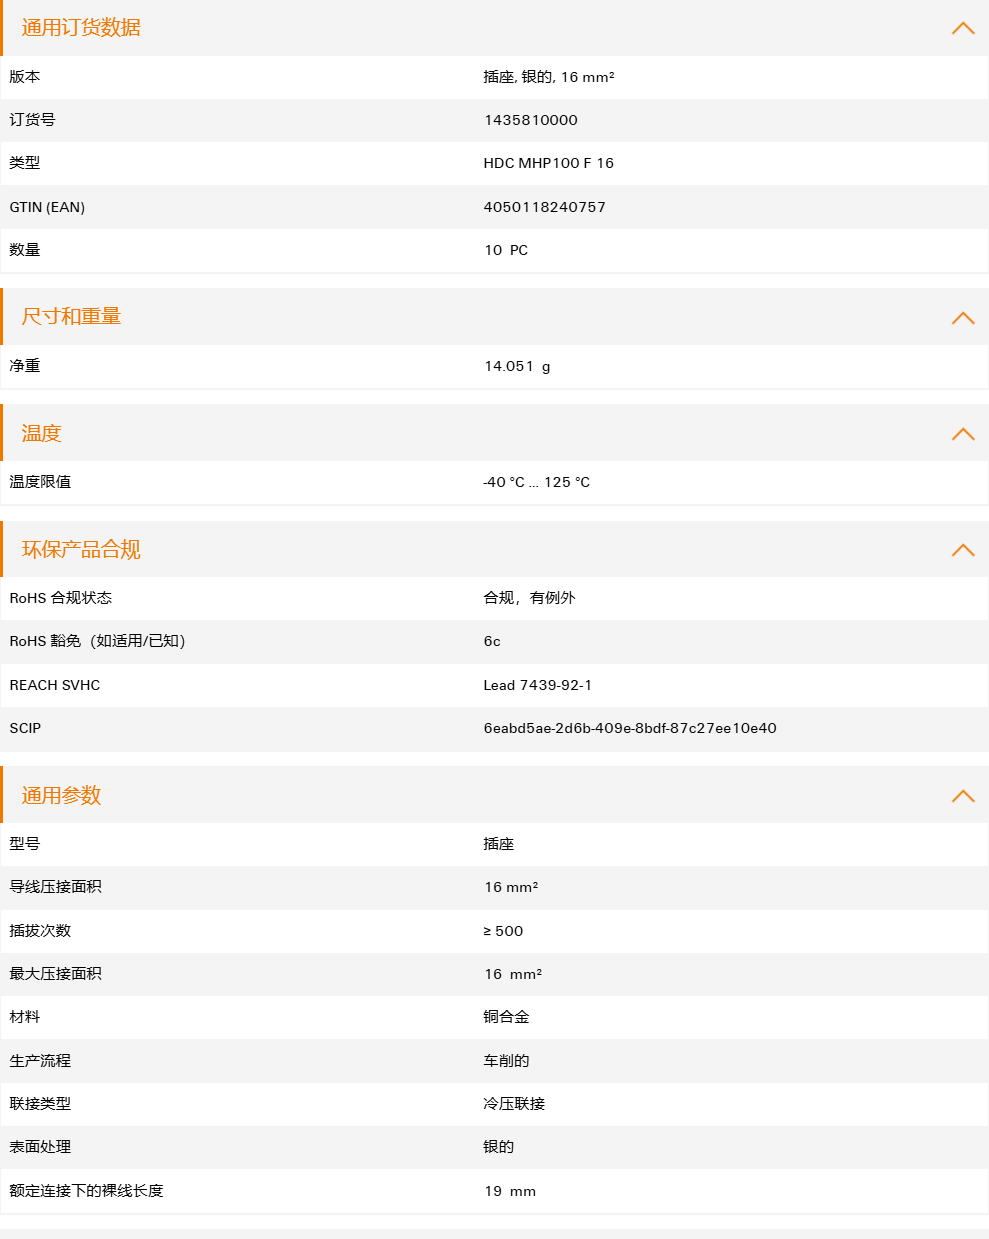Click the 订货号 label
The height and width of the screenshot is (1239, 989).
[32, 120]
